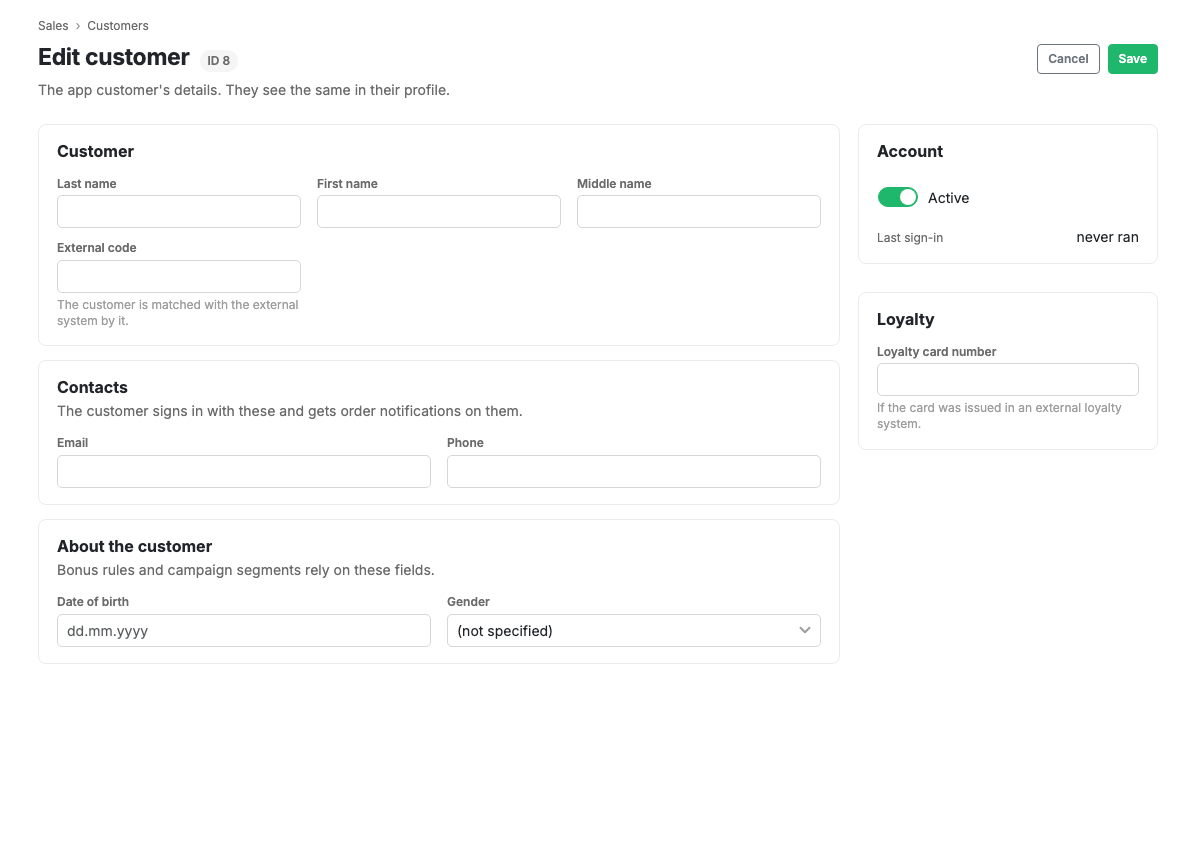
Task: Open Customers breadcrumb link
Action: tap(117, 26)
